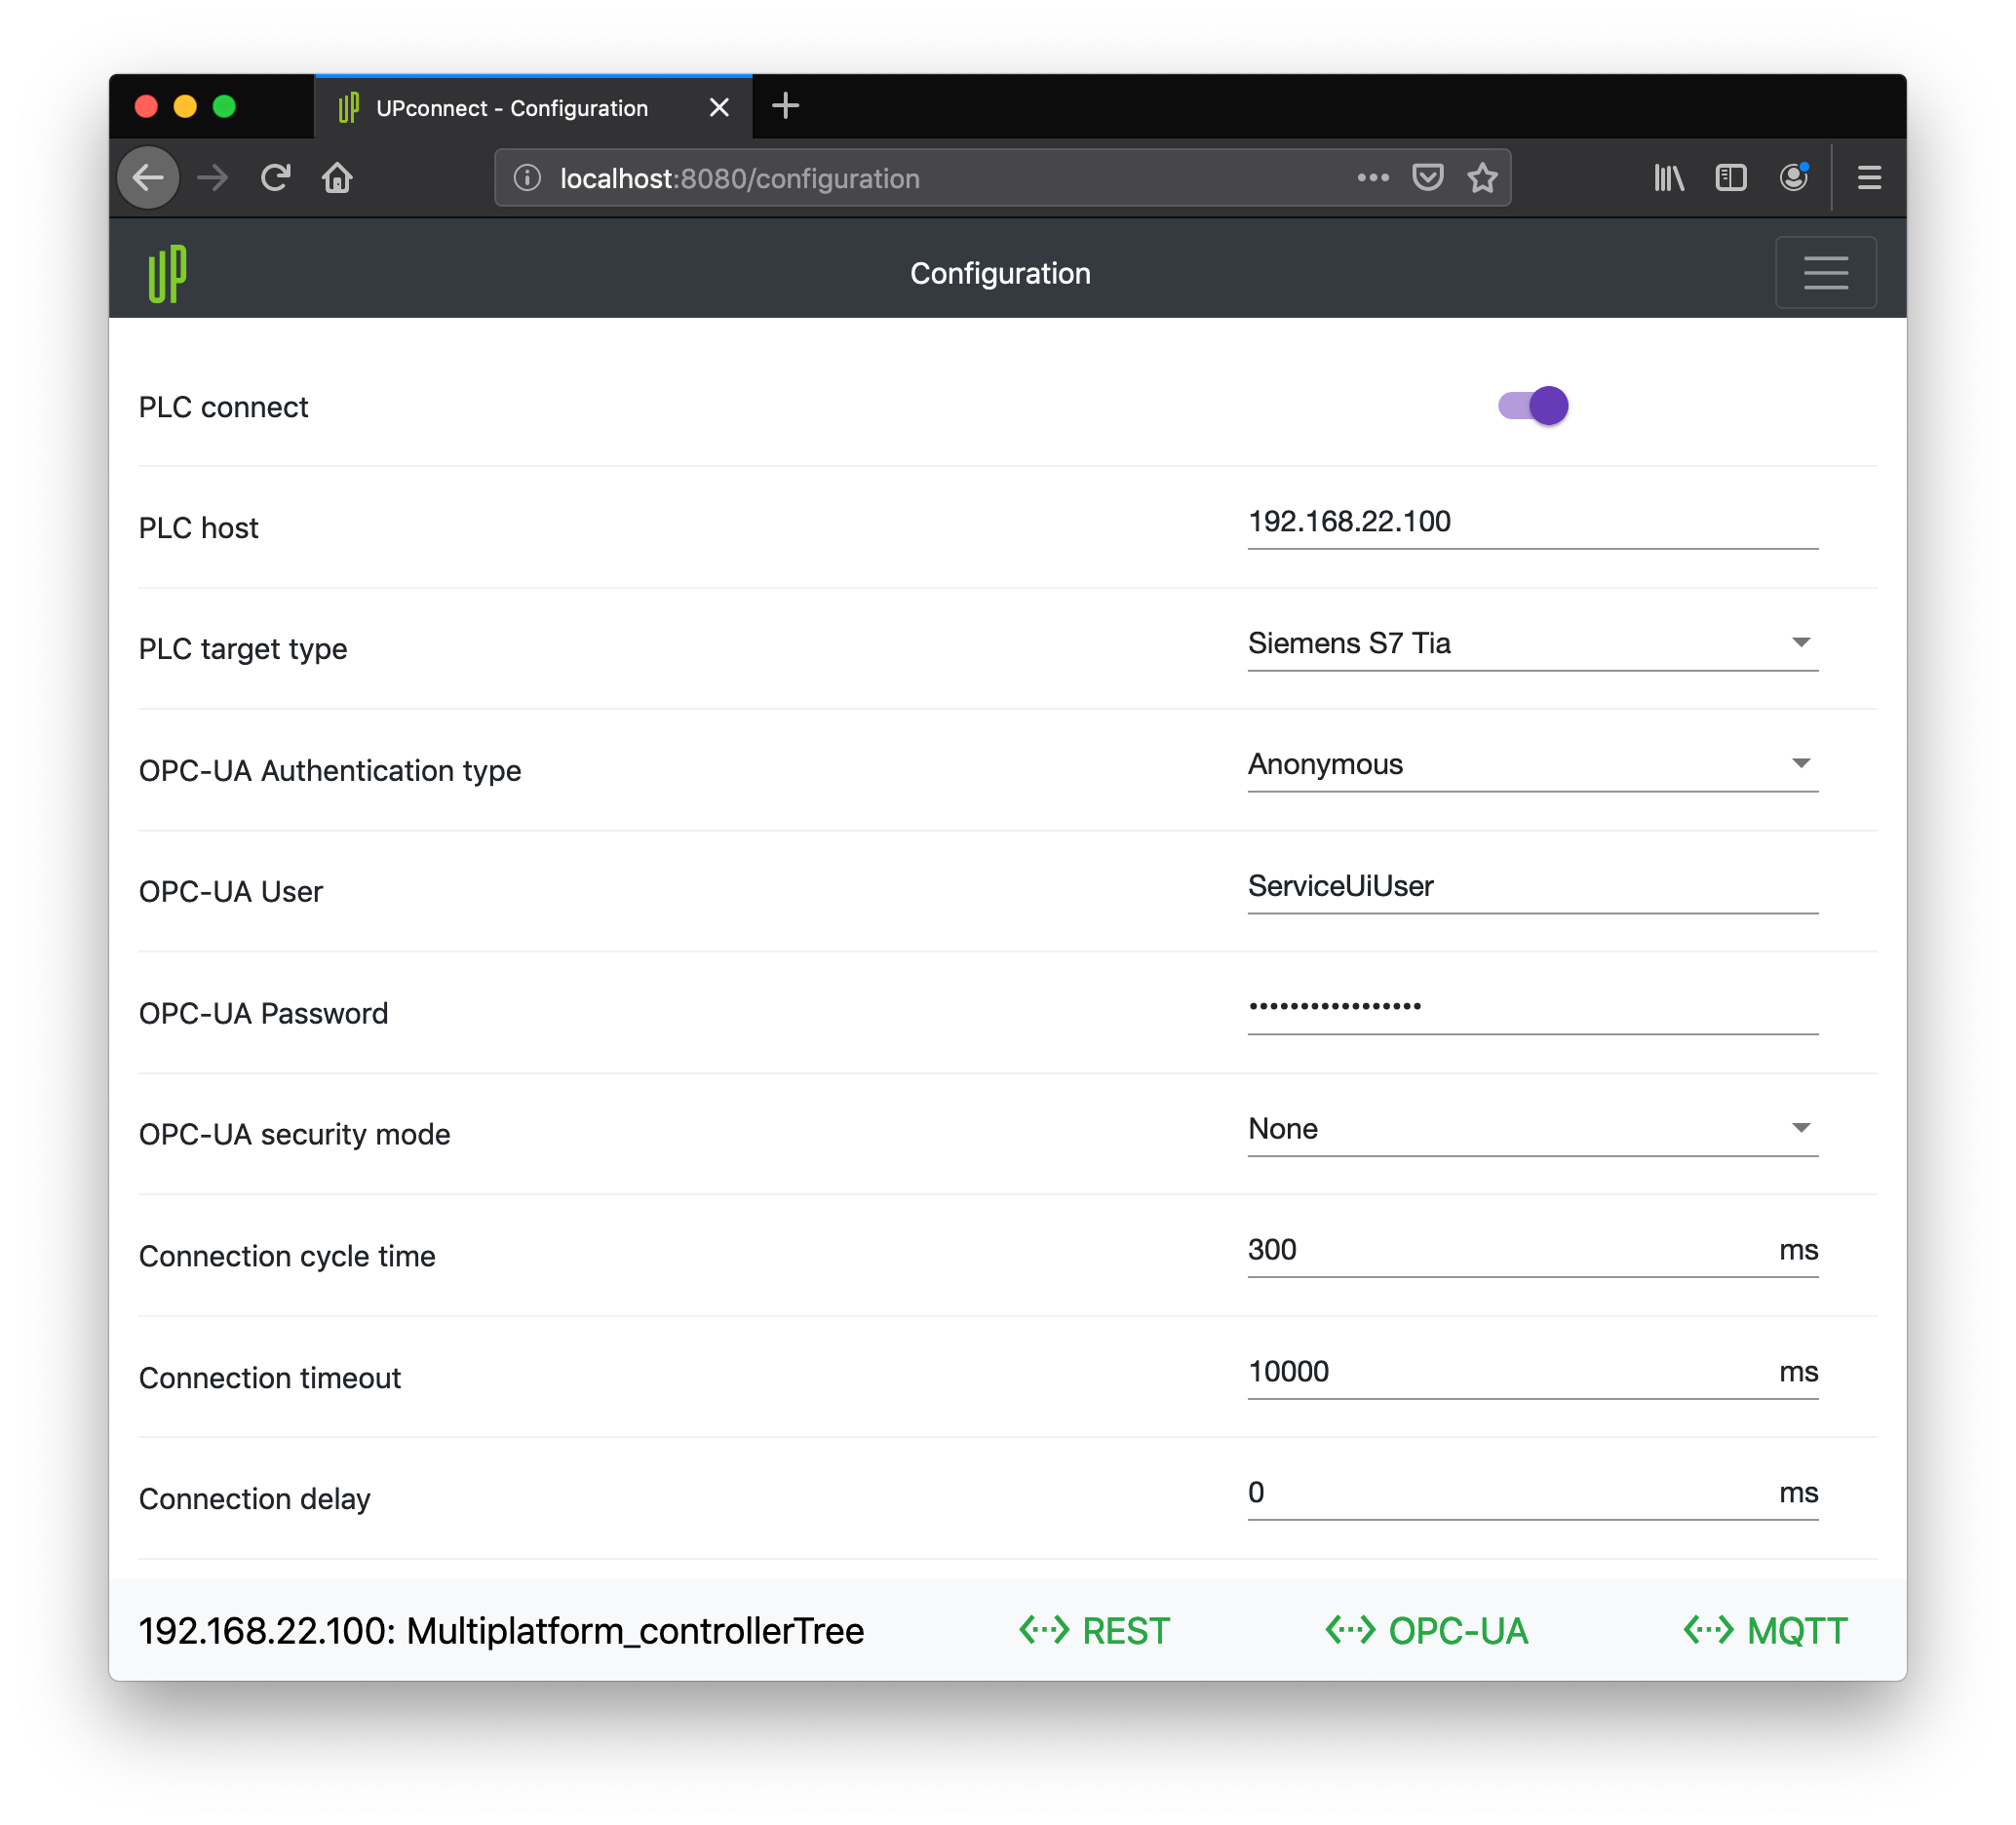
Task: Open the Firefox library icon
Action: click(1668, 178)
